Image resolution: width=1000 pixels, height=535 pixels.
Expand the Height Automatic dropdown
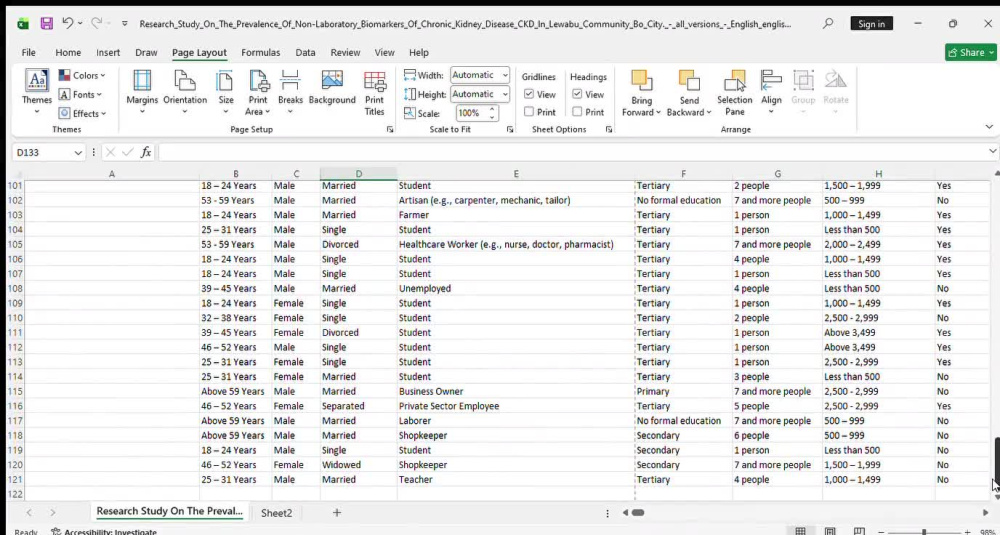pyautogui.click(x=504, y=94)
